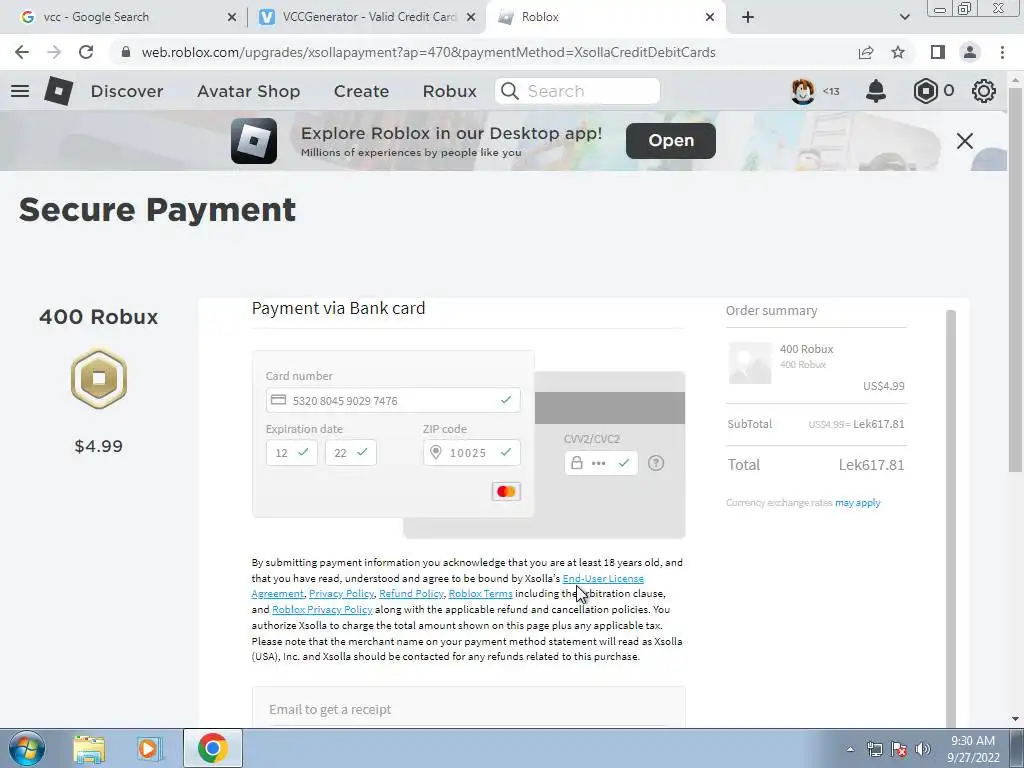Dismiss the Desktop app banner with X
The height and width of the screenshot is (768, 1024).
pyautogui.click(x=965, y=140)
